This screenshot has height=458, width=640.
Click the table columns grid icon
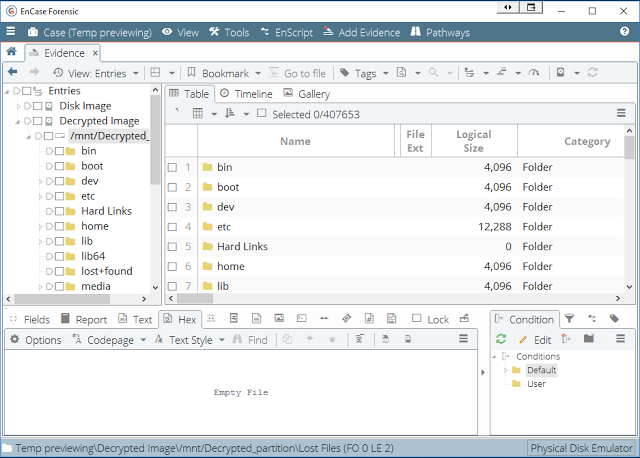pyautogui.click(x=198, y=113)
